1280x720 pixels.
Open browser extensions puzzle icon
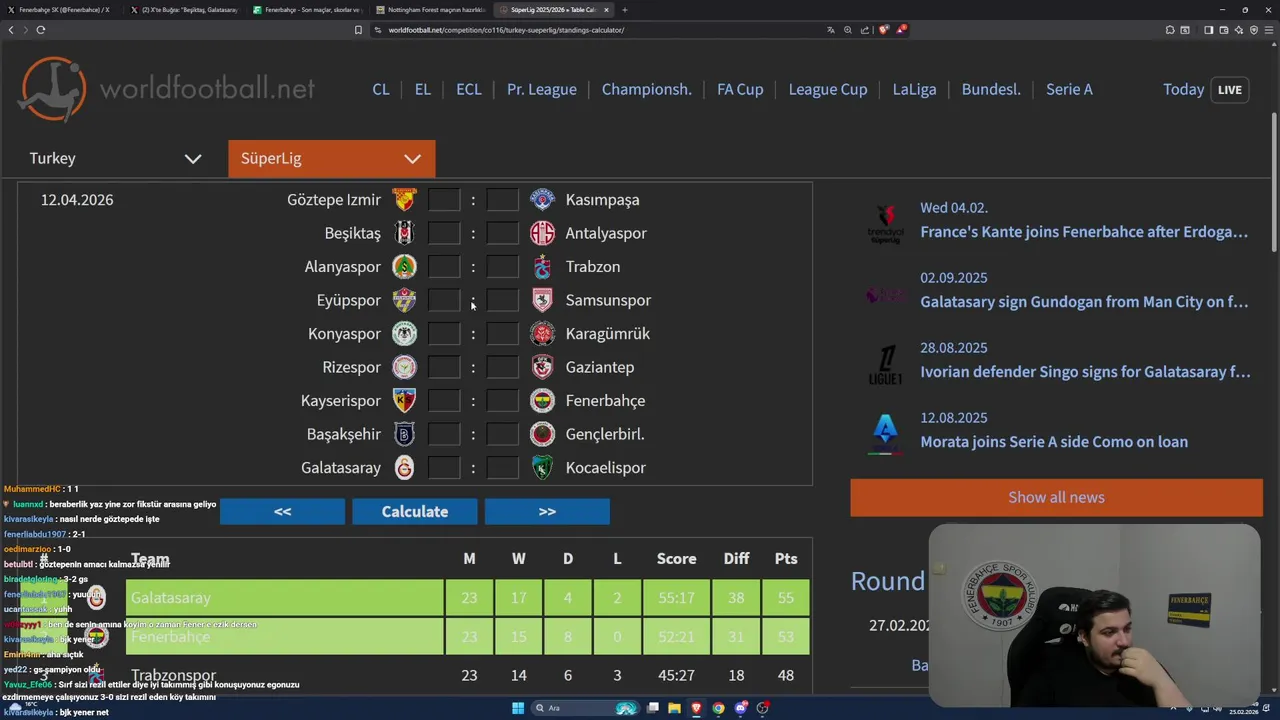tap(1170, 30)
